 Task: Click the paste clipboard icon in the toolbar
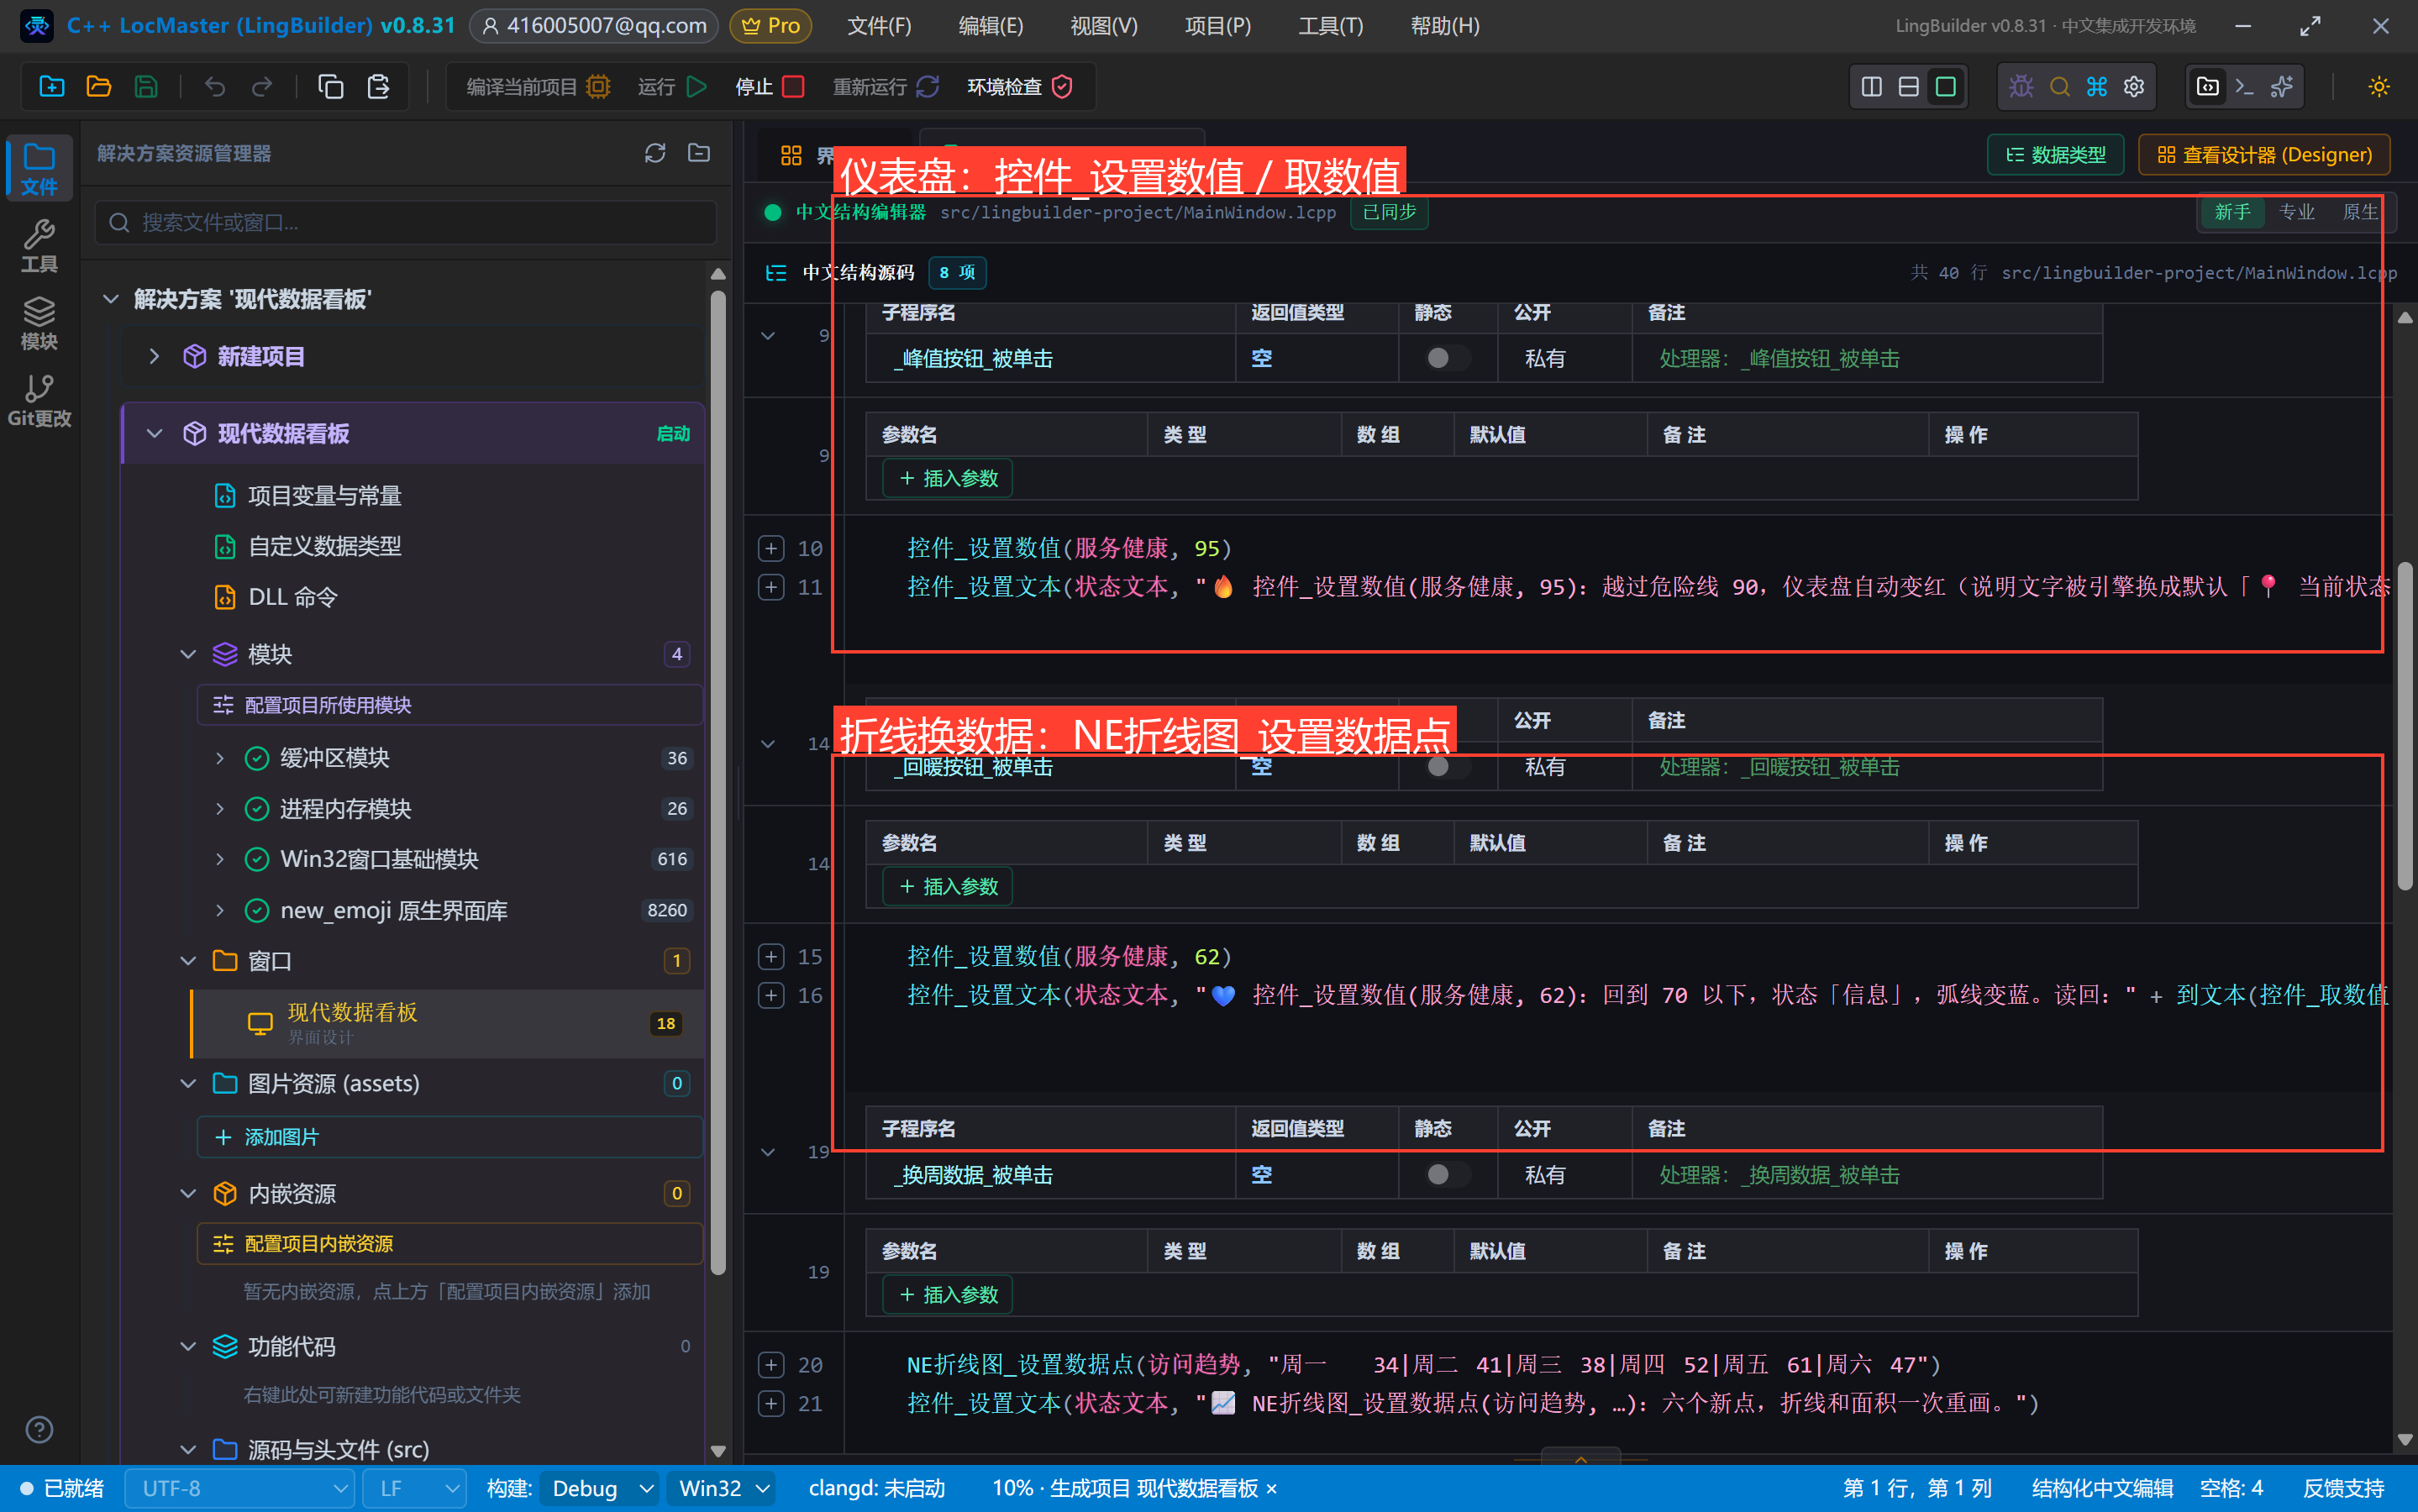coord(378,87)
